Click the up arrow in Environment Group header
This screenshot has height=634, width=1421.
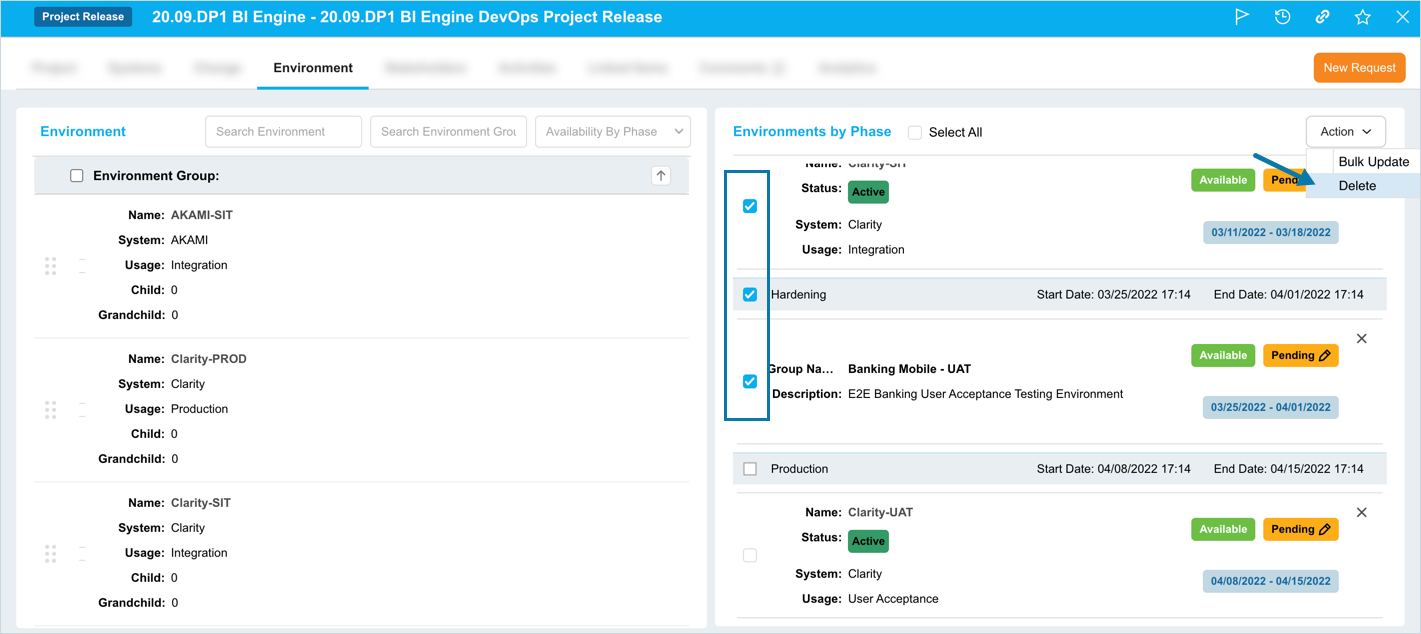660,175
